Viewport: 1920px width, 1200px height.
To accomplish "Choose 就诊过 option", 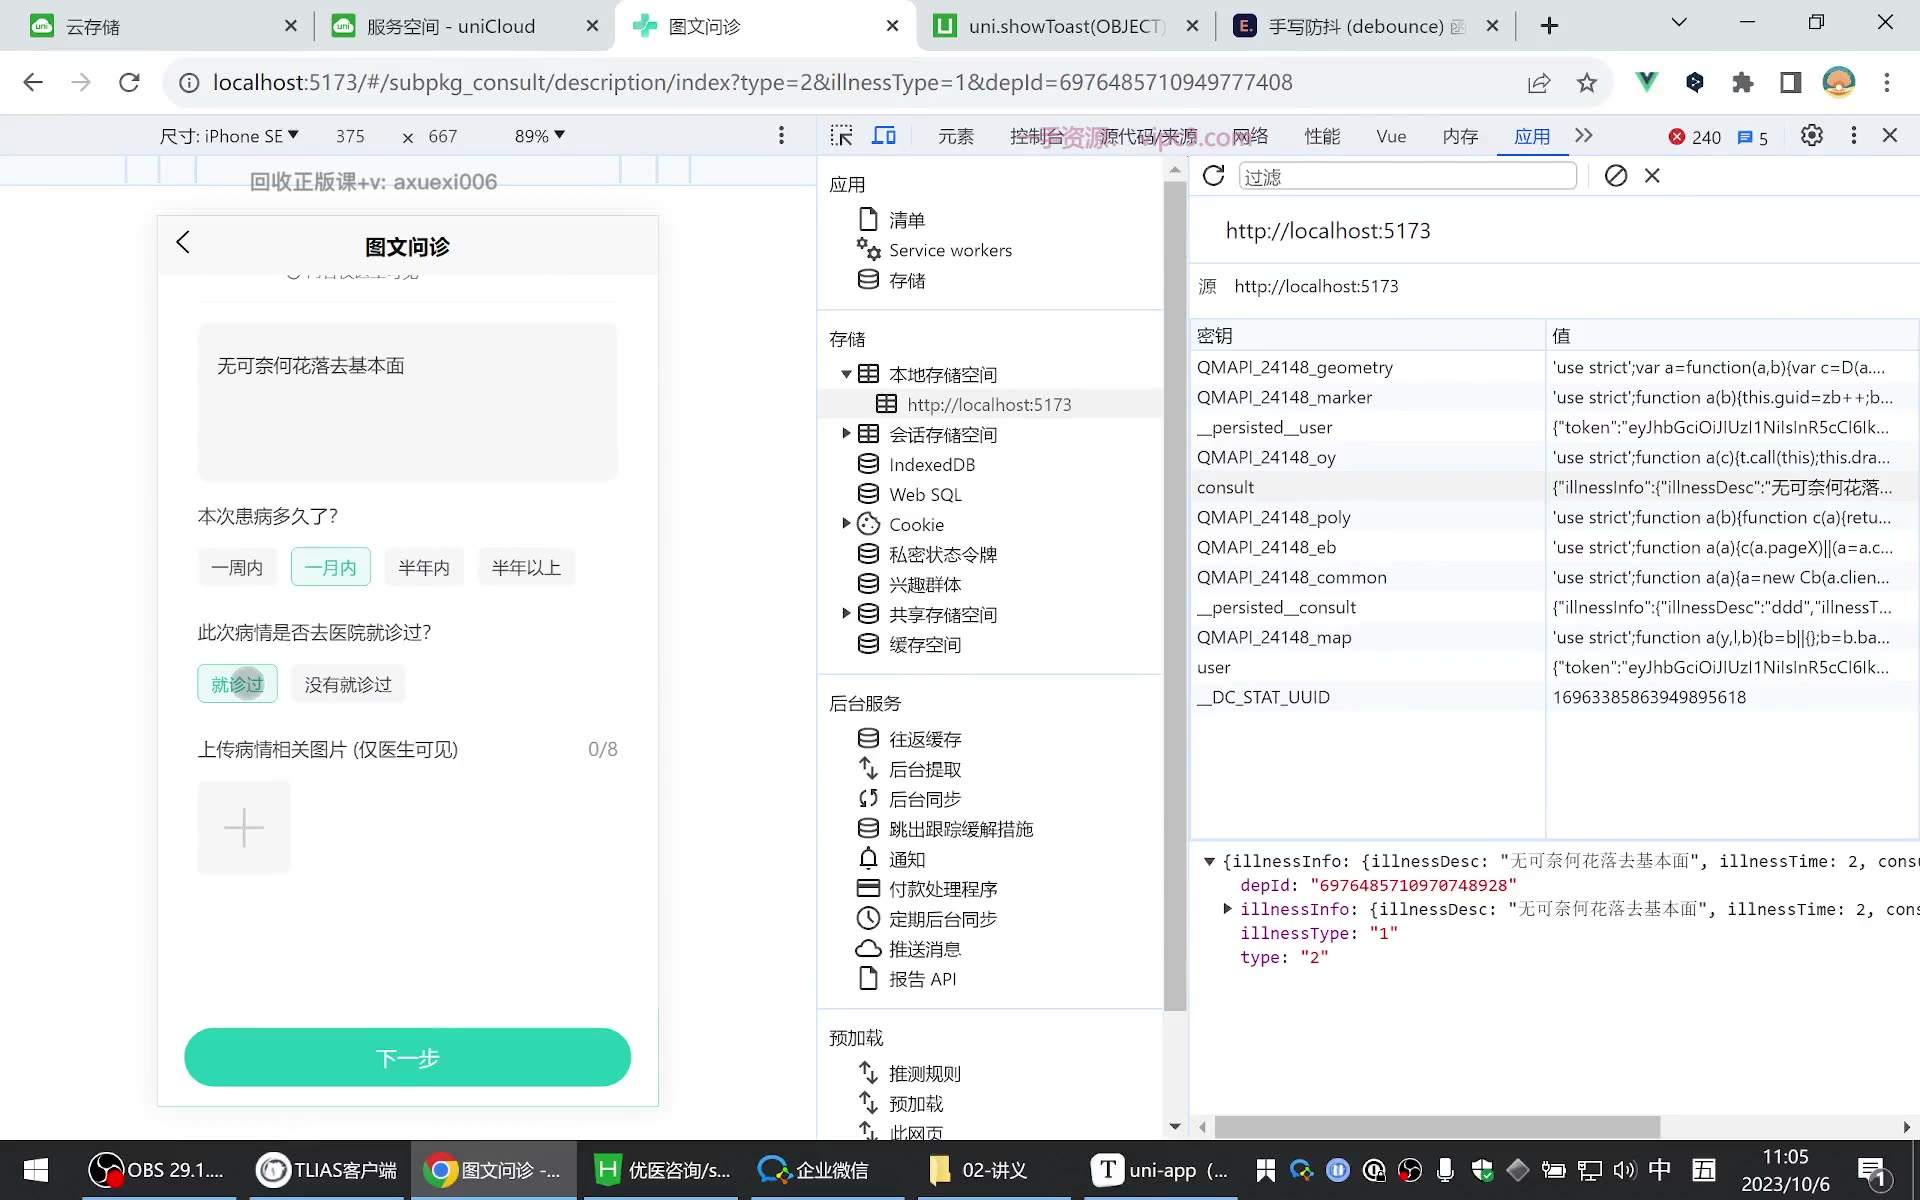I will click(x=237, y=684).
